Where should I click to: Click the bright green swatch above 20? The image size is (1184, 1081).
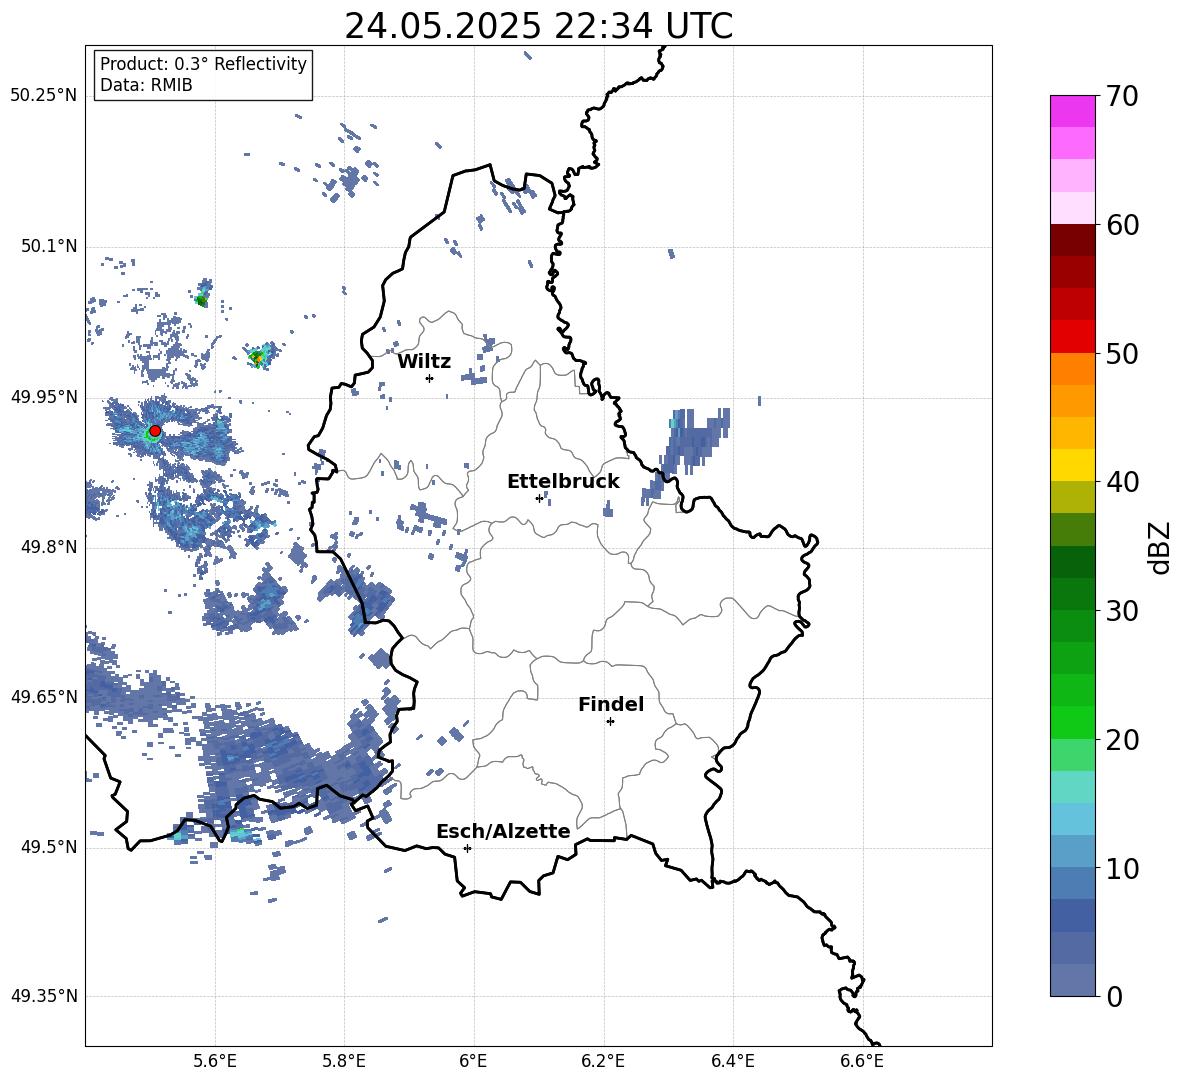[1072, 722]
